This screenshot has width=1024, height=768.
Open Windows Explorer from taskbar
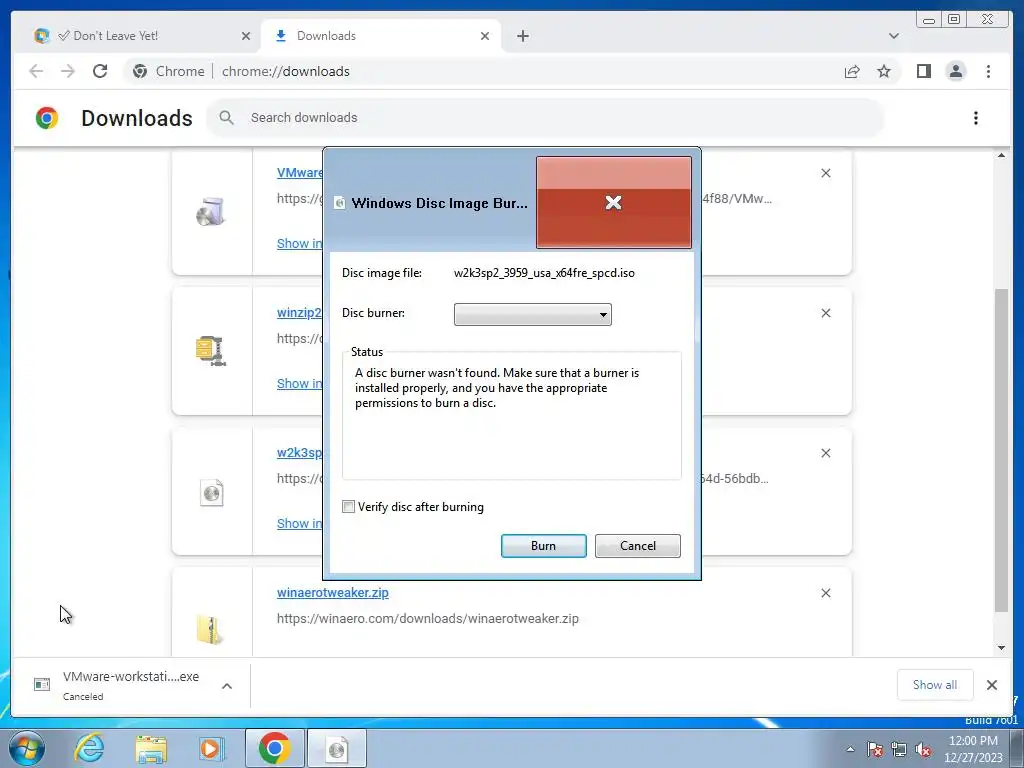pos(151,748)
